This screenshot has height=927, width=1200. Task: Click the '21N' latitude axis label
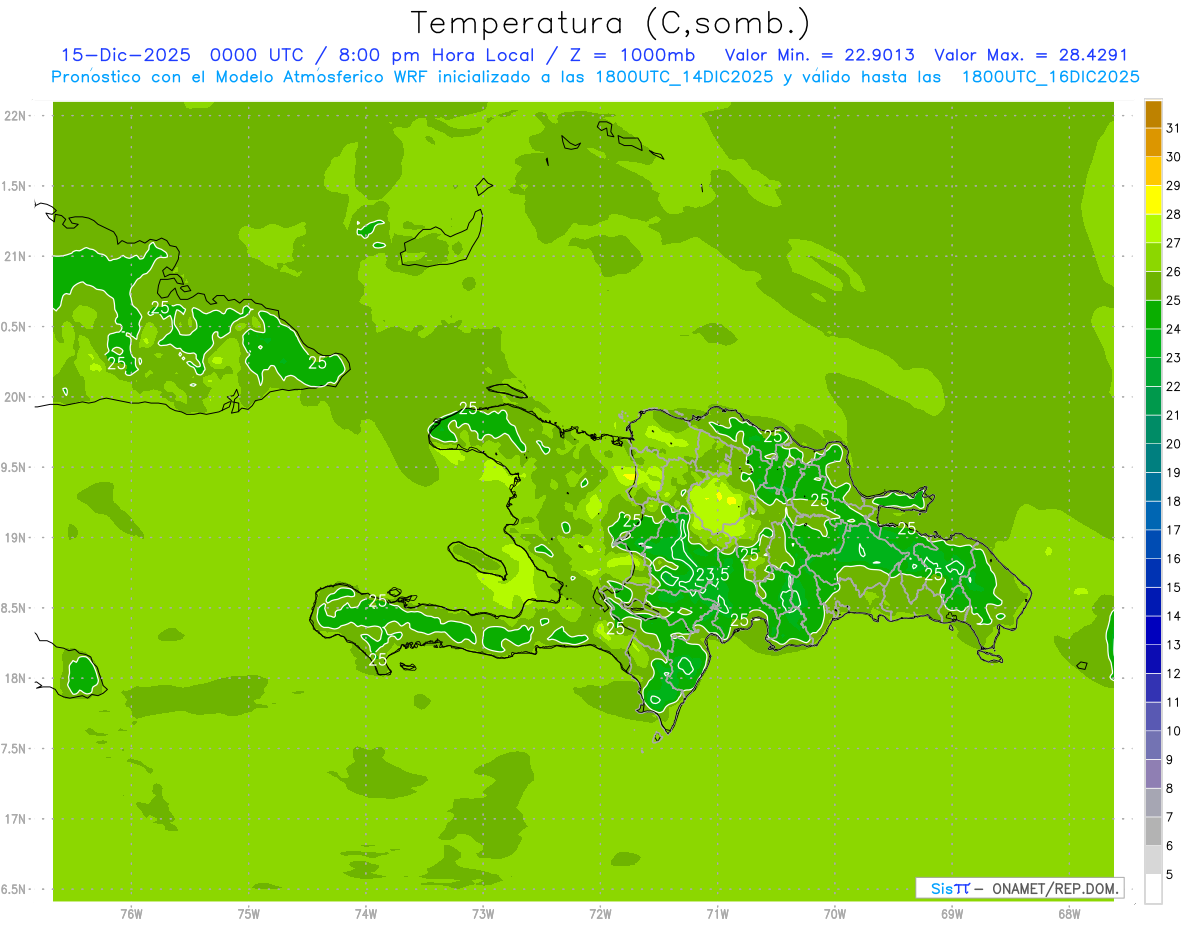(15, 256)
